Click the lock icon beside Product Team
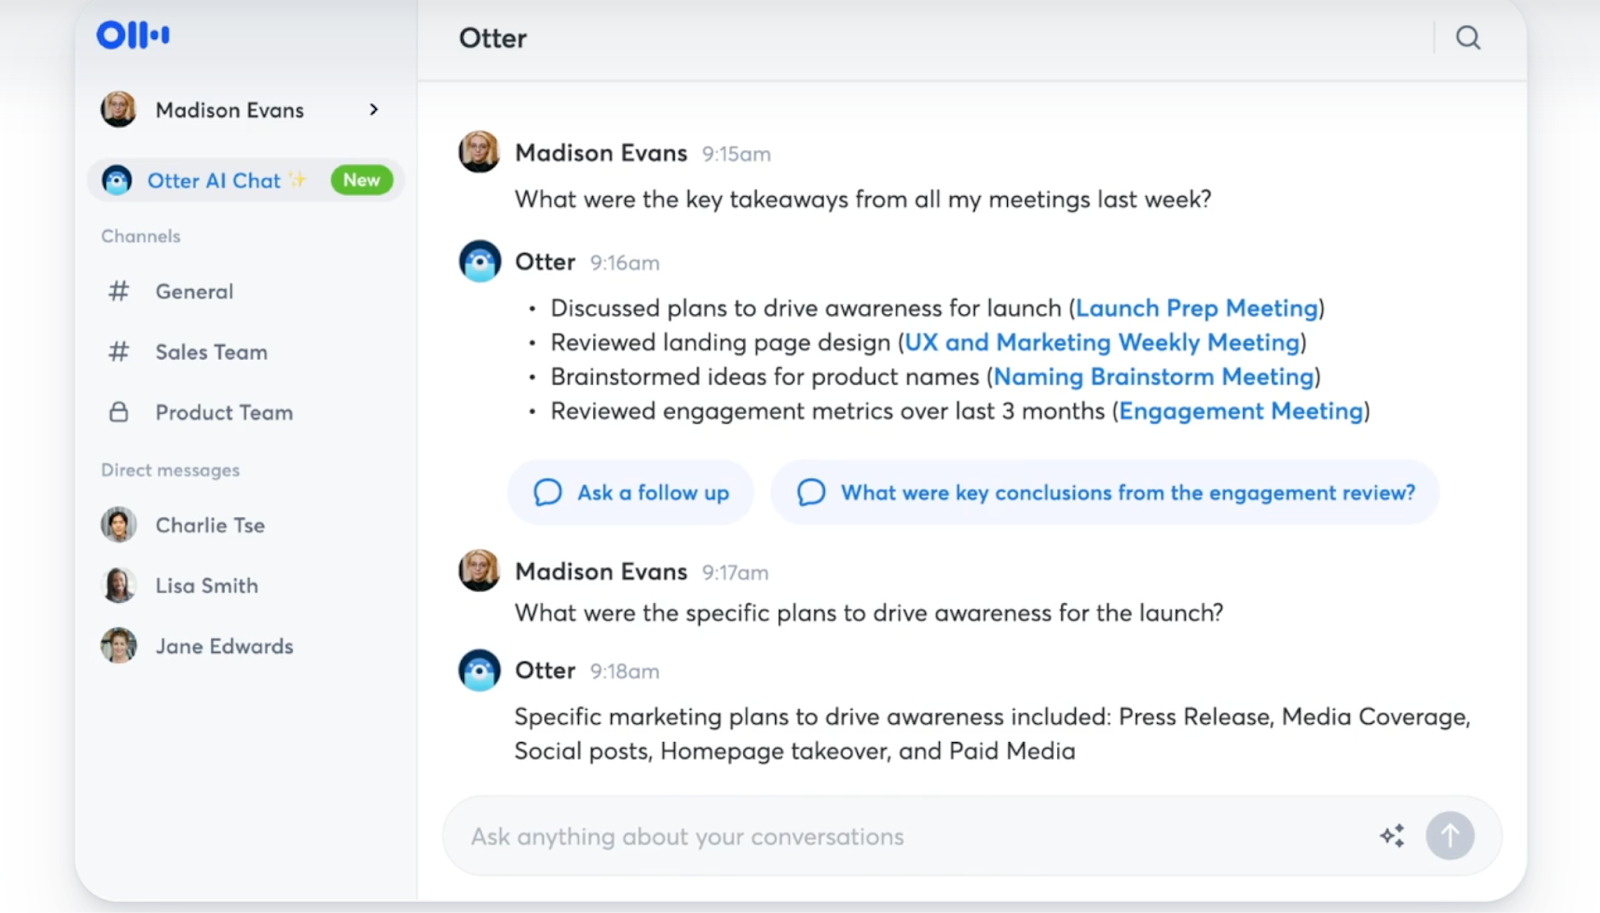The width and height of the screenshot is (1600, 913). coord(119,412)
